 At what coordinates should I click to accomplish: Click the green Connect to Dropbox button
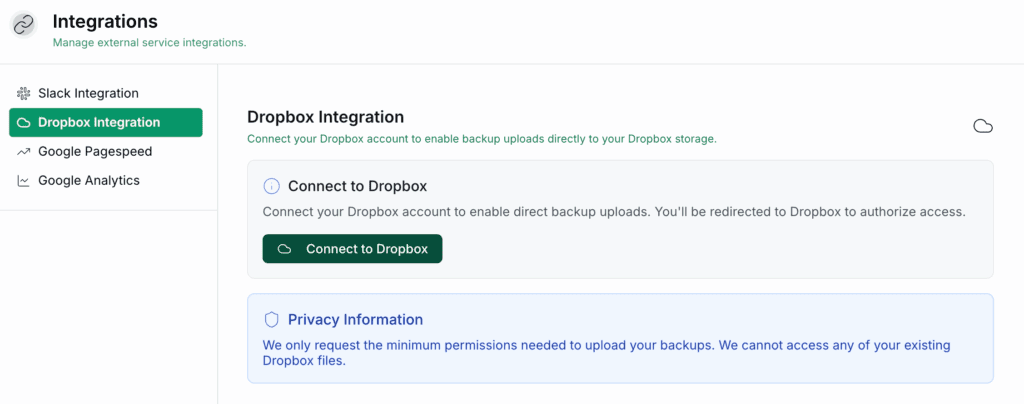353,249
